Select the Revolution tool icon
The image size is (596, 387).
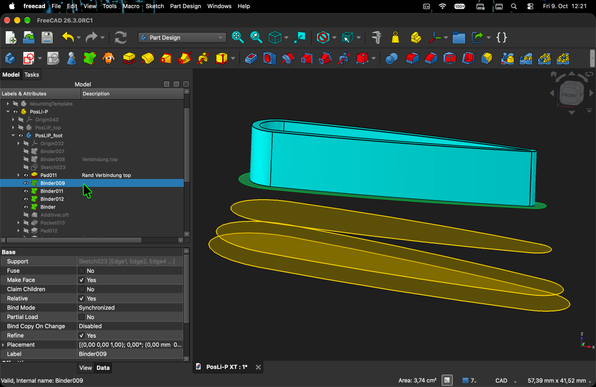(x=148, y=59)
